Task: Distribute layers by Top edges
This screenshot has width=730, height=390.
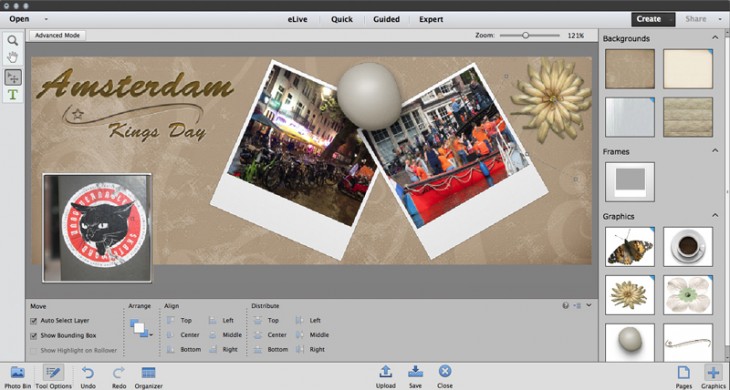Action: pos(266,320)
